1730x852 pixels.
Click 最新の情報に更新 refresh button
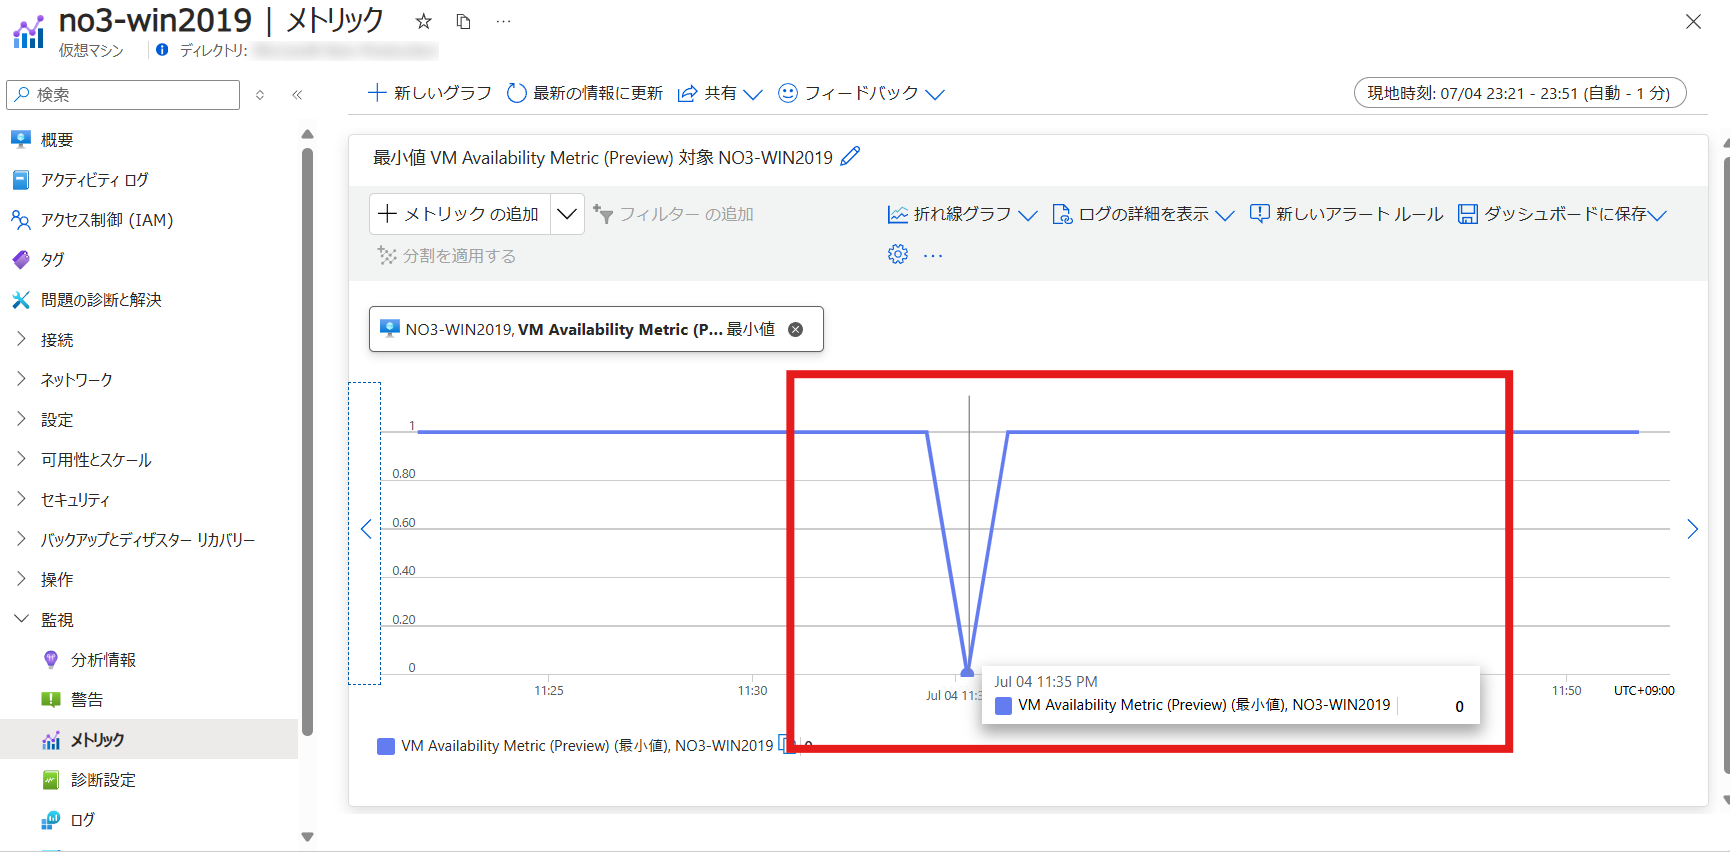point(585,93)
